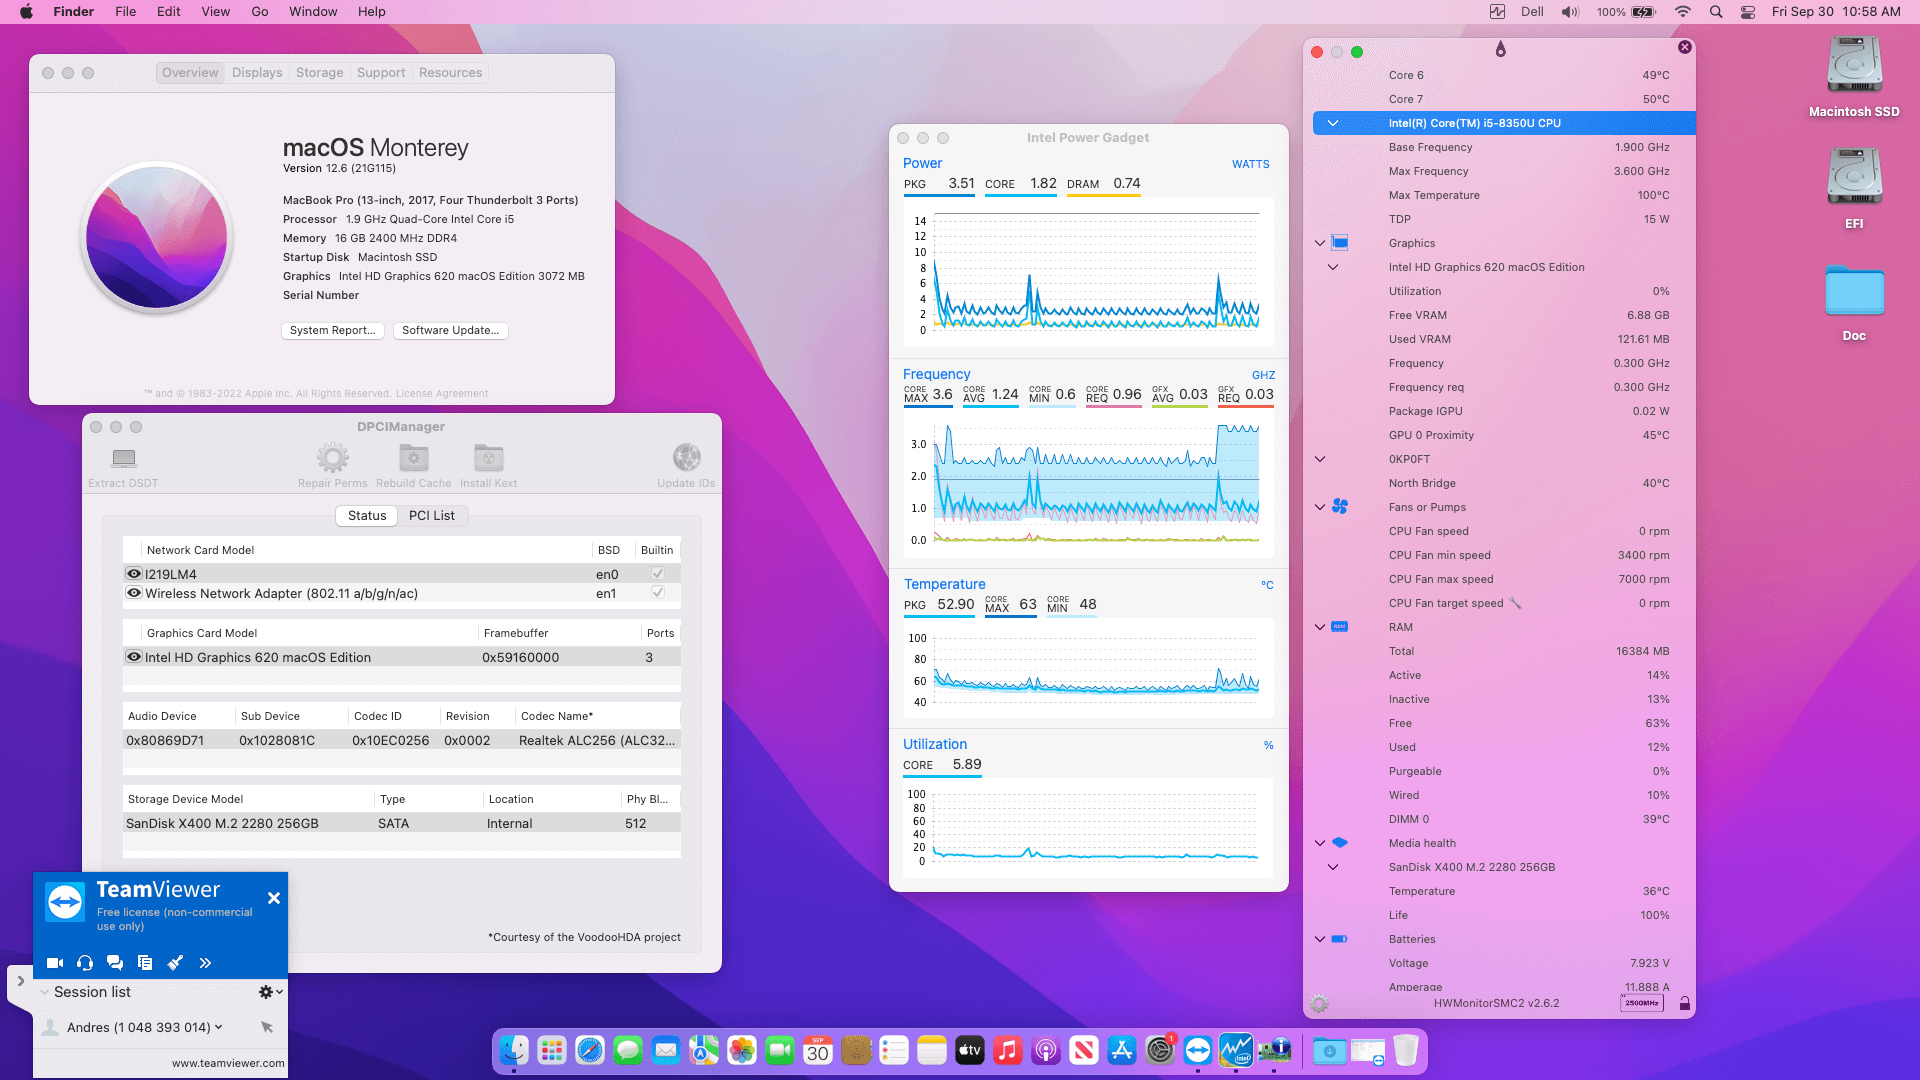The width and height of the screenshot is (1920, 1080).
Task: Click TeamViewer whiteboard brush icon
Action: click(175, 963)
